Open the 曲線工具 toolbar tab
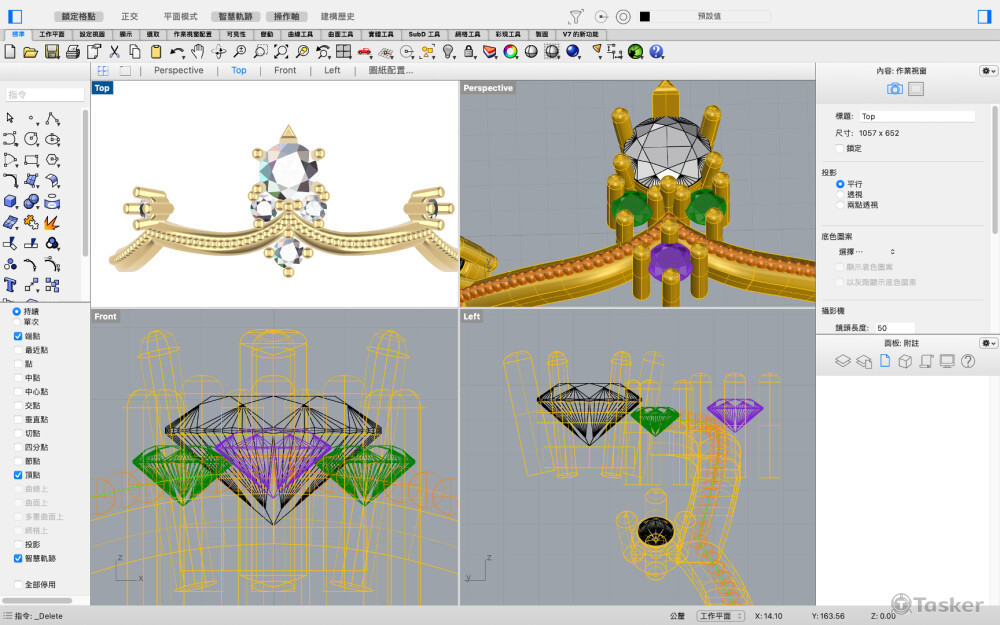Screen dimensions: 1000x625 [300, 34]
